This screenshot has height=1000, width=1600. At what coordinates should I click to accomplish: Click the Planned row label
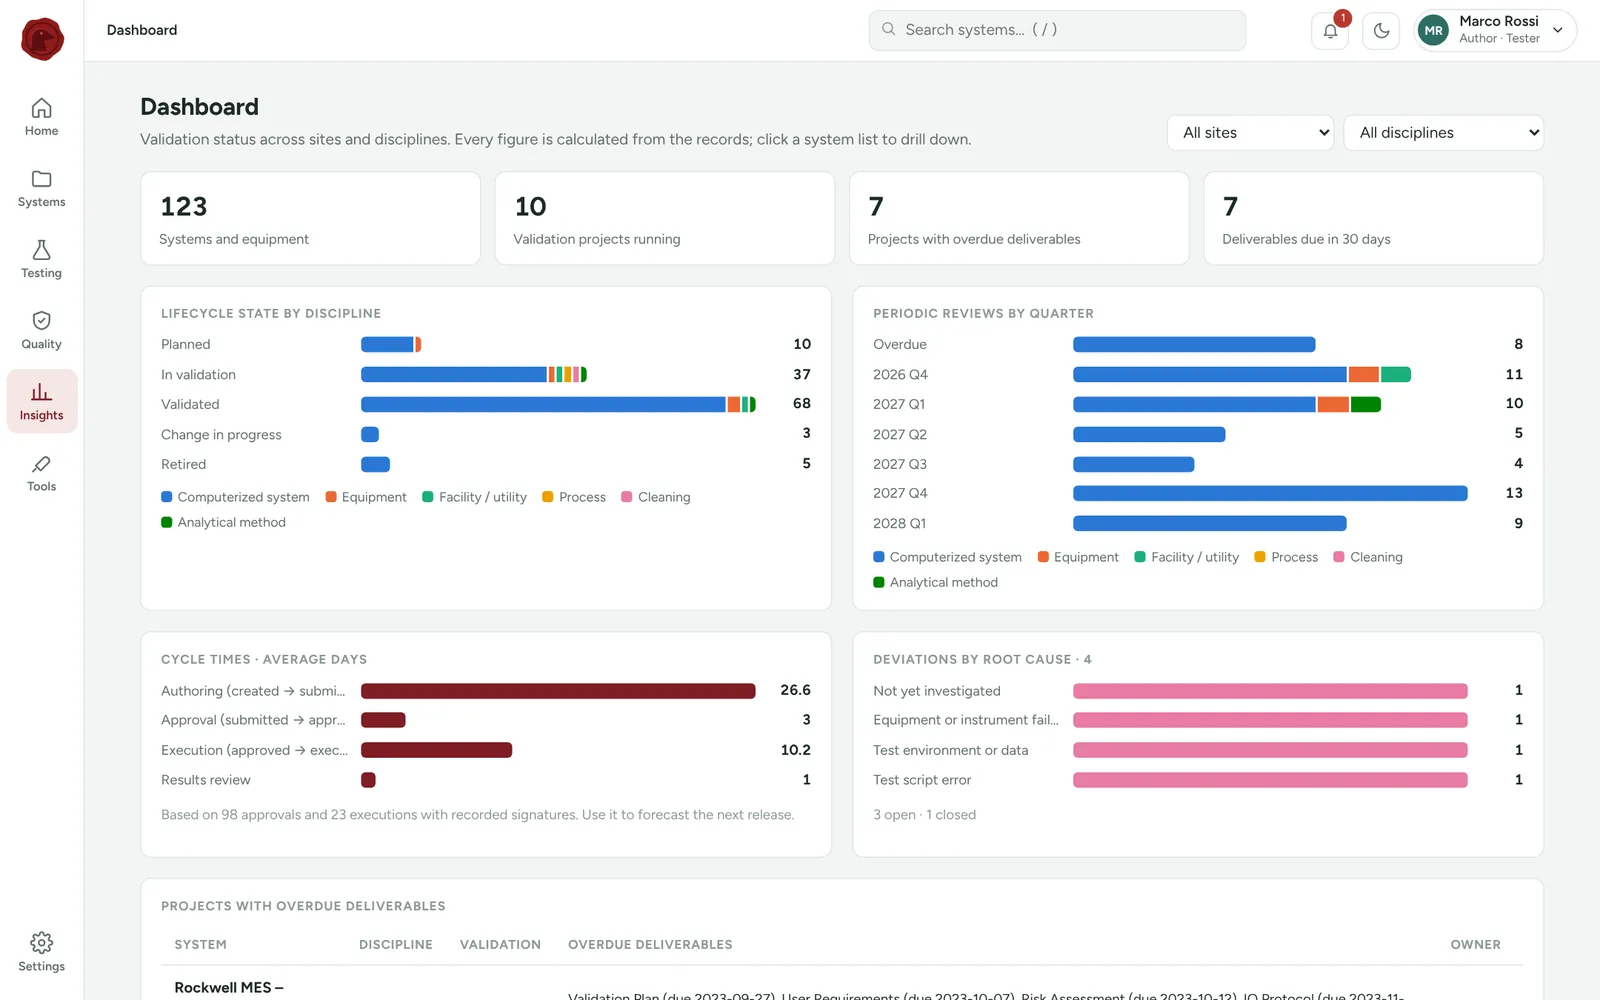pos(186,344)
